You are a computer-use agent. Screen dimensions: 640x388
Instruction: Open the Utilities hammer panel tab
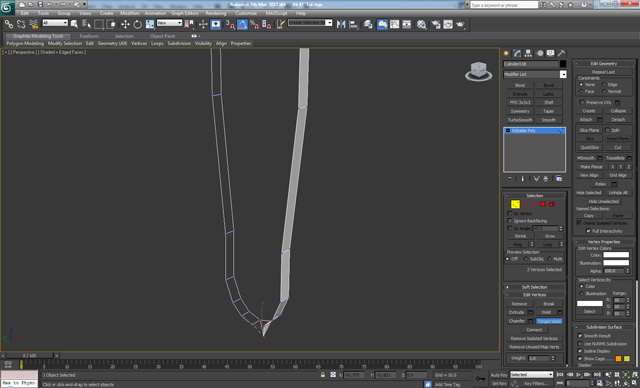(x=562, y=53)
